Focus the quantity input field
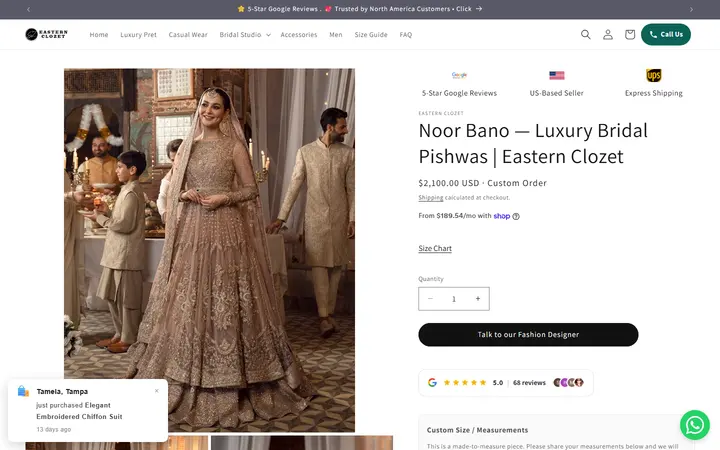Image resolution: width=720 pixels, height=450 pixels. (454, 298)
